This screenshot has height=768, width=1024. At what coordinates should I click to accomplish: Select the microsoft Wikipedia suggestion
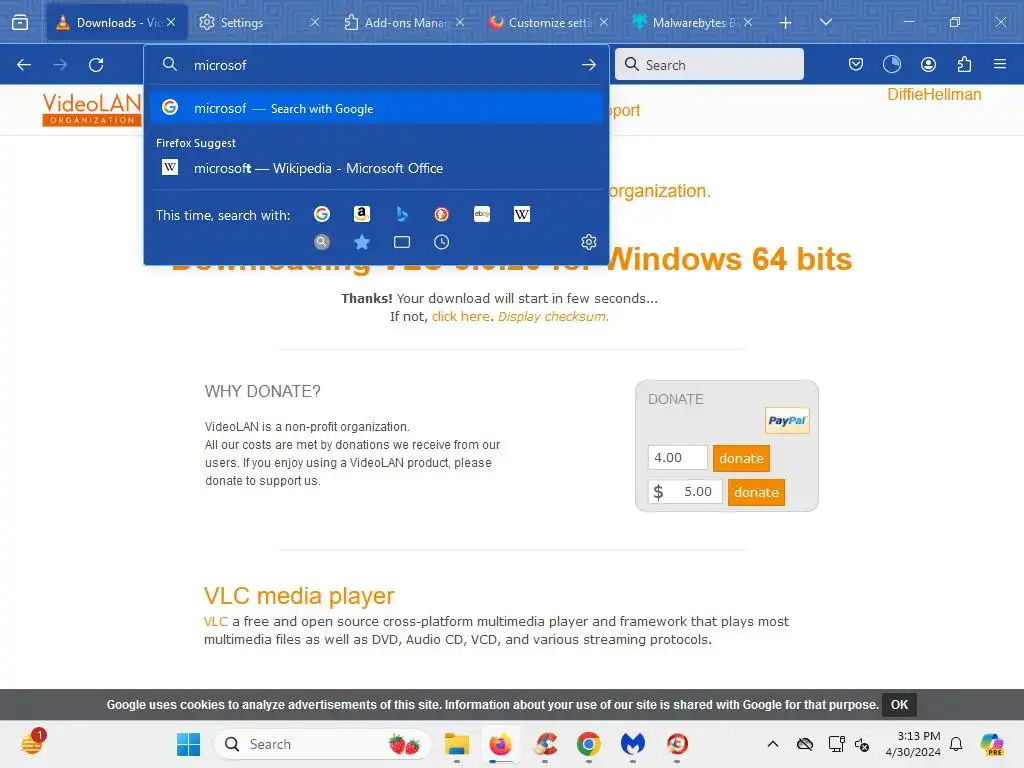376,168
